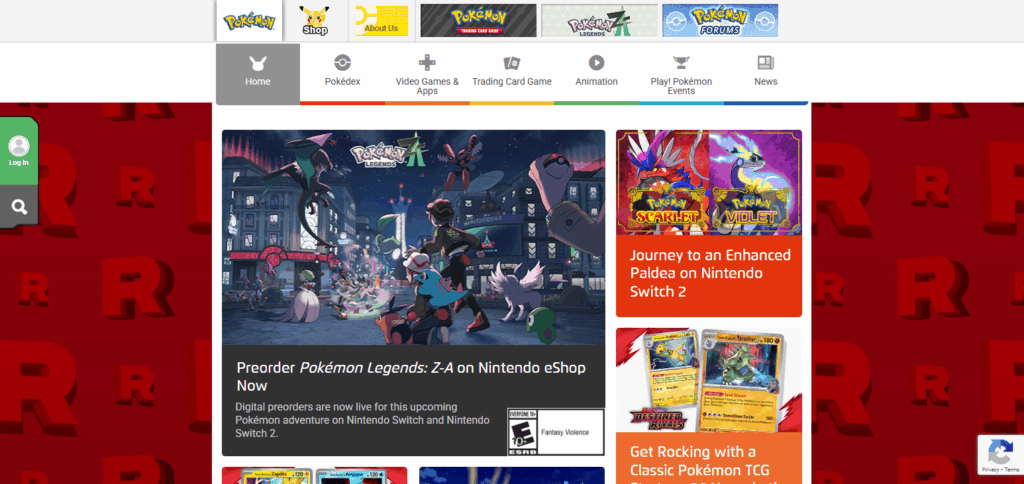Click the News newspaper icon

[x=765, y=63]
